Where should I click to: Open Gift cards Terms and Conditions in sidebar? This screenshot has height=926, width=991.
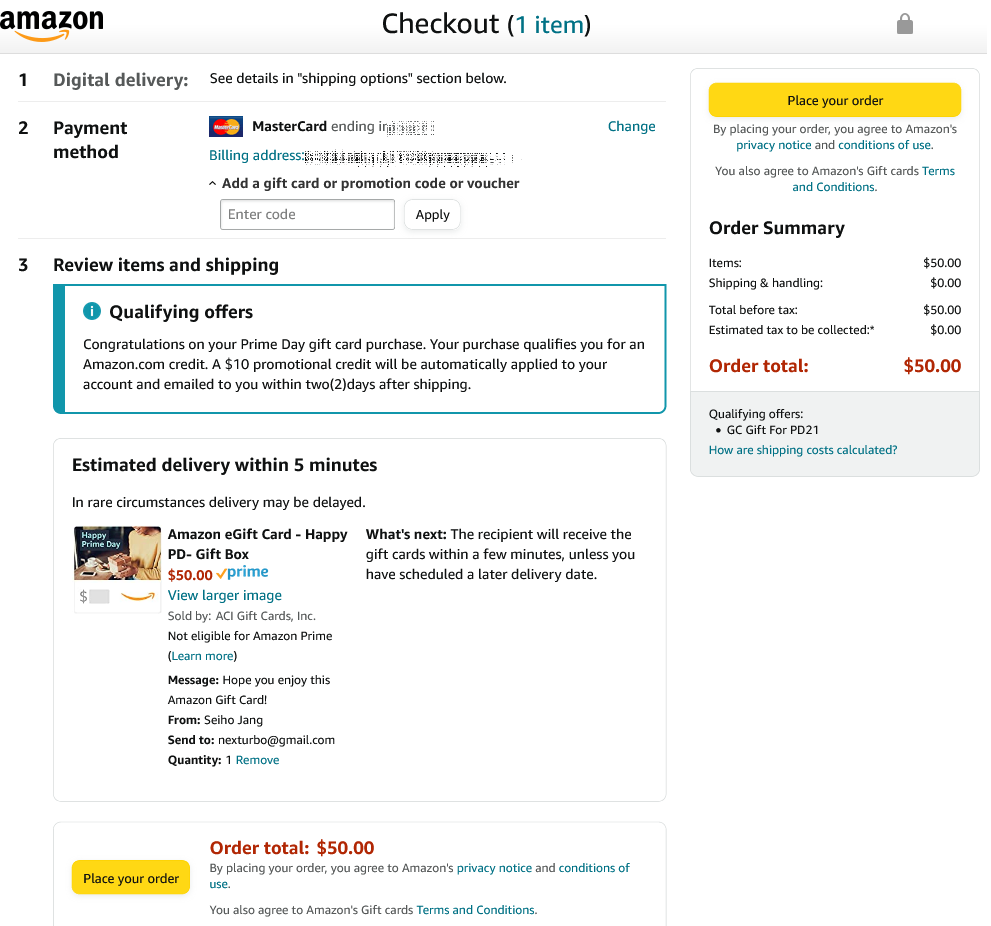point(875,179)
